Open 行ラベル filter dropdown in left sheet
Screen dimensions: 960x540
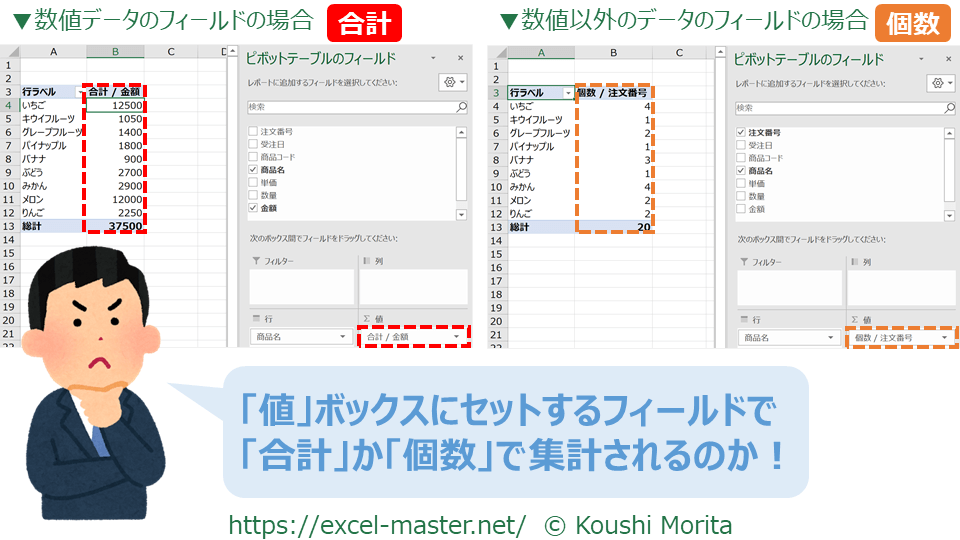(78, 93)
